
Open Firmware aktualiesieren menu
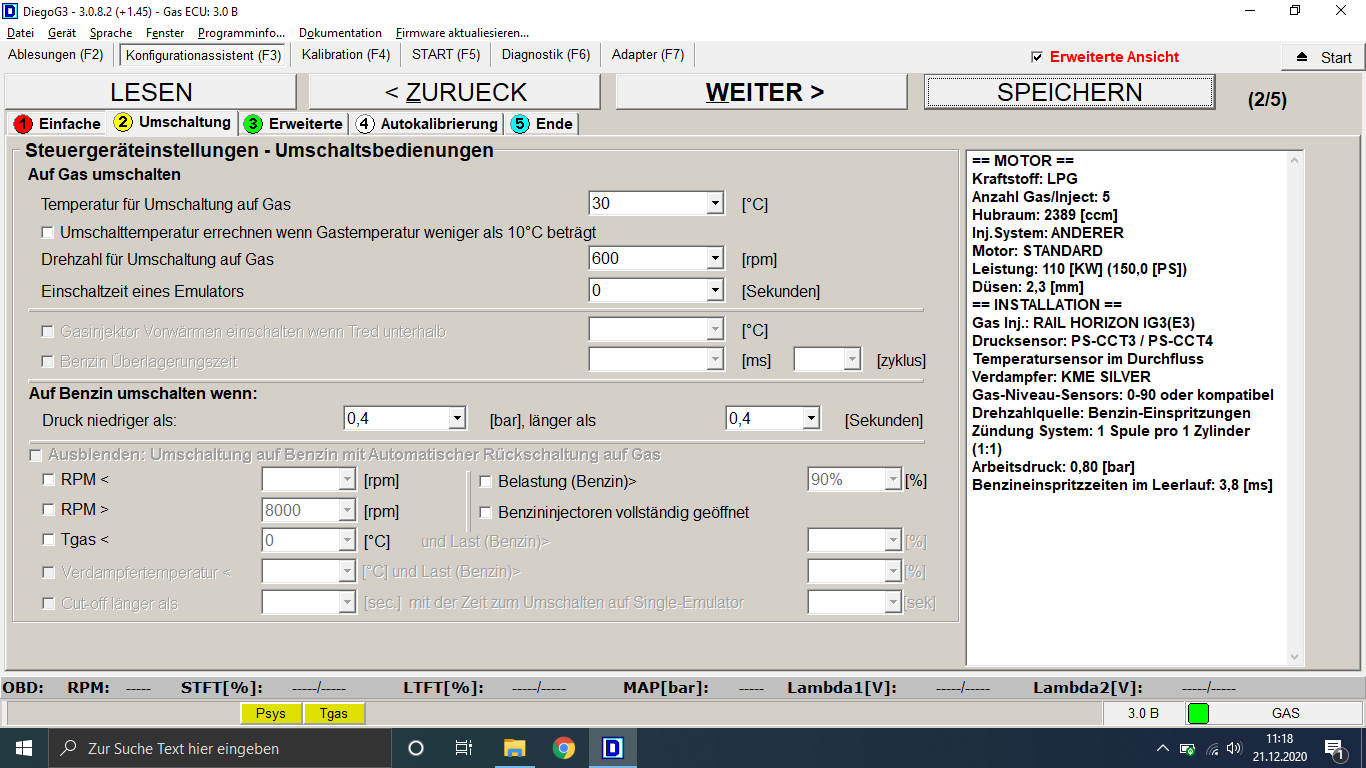coord(462,33)
